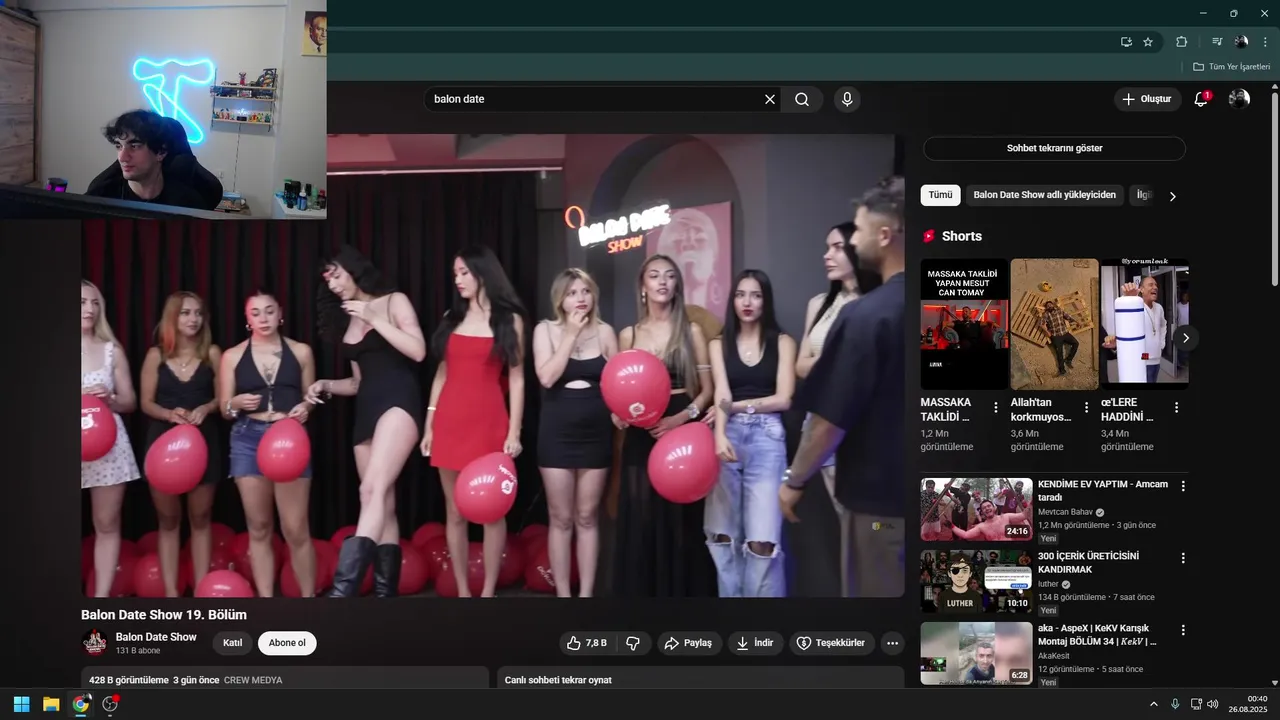This screenshot has width=1280, height=720.
Task: Click the Paylaş share button
Action: pos(689,643)
